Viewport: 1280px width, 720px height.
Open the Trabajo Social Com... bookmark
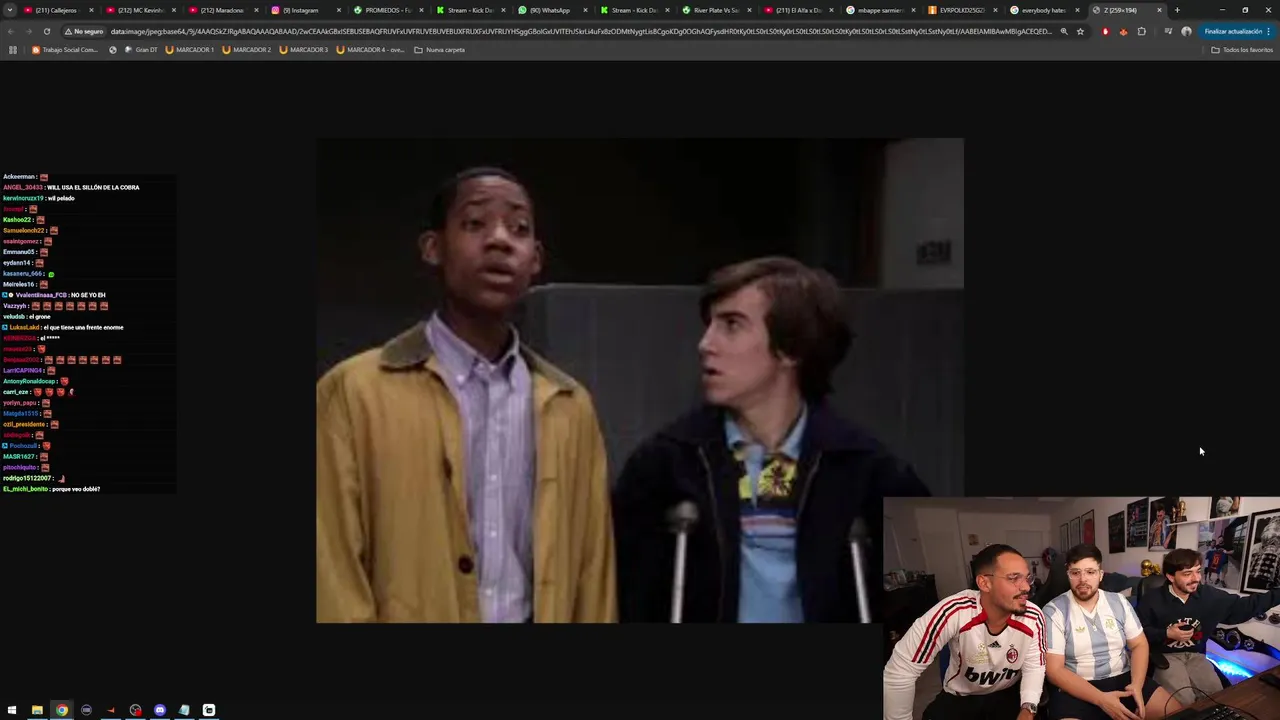[65, 50]
